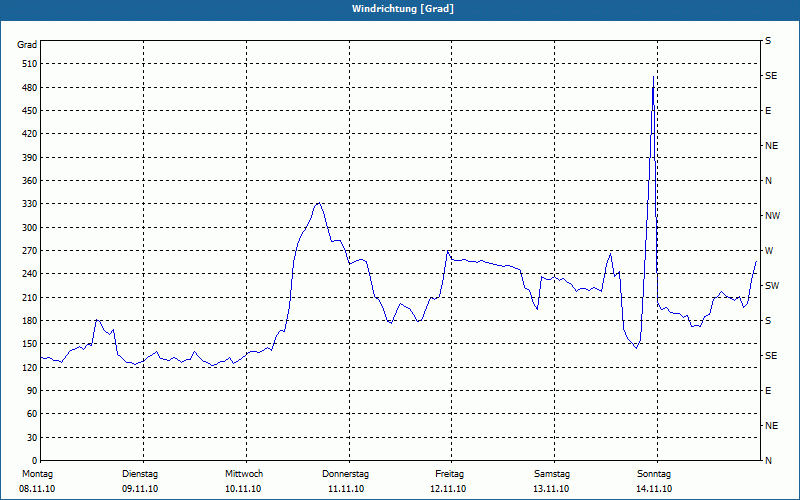Viewport: 800px width, 500px height.
Task: Select the Freitag day label
Action: tap(449, 474)
